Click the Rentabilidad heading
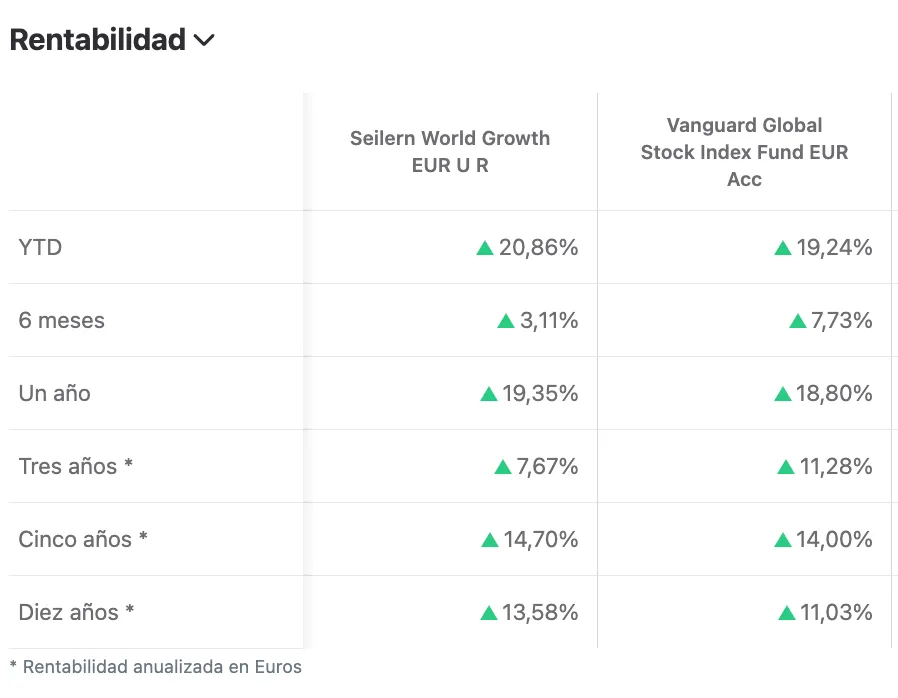The height and width of the screenshot is (698, 898). coord(98,40)
